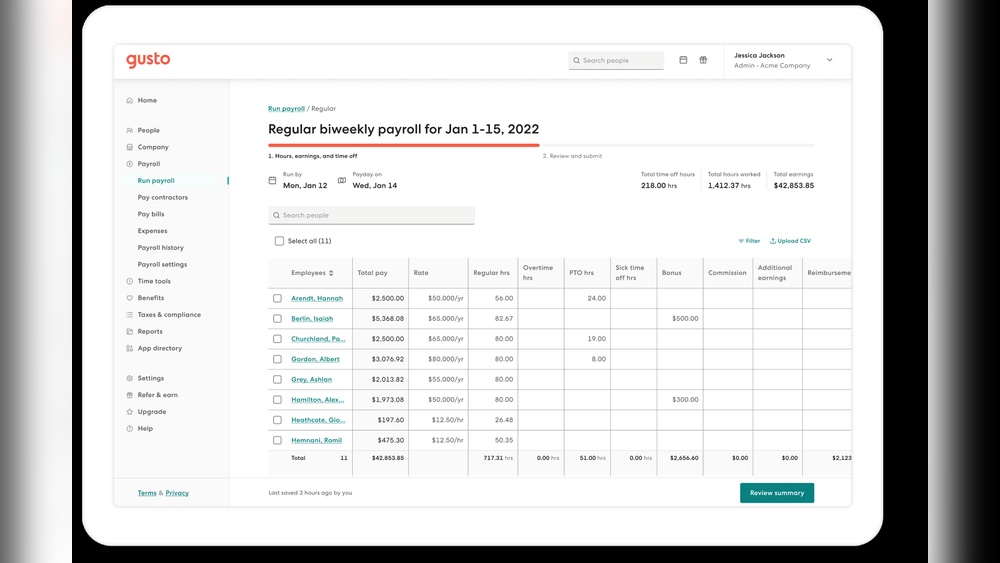The image size is (1000, 563).
Task: Click the Run by calendar icon
Action: [272, 180]
